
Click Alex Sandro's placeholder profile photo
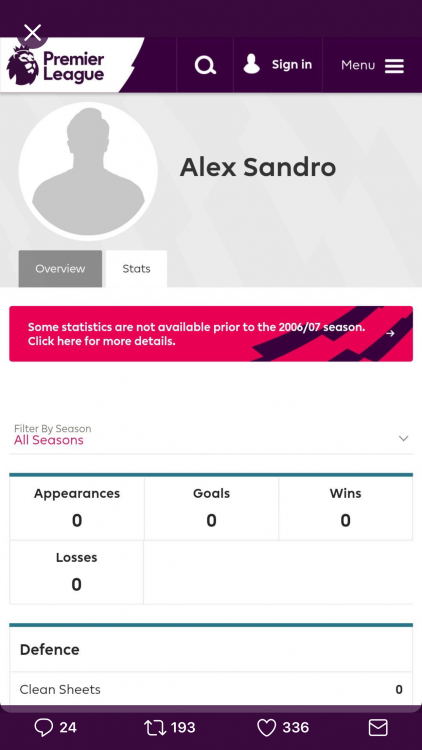88,171
